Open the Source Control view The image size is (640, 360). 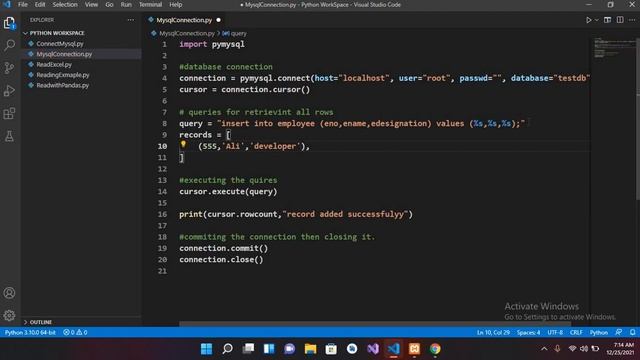pos(9,68)
